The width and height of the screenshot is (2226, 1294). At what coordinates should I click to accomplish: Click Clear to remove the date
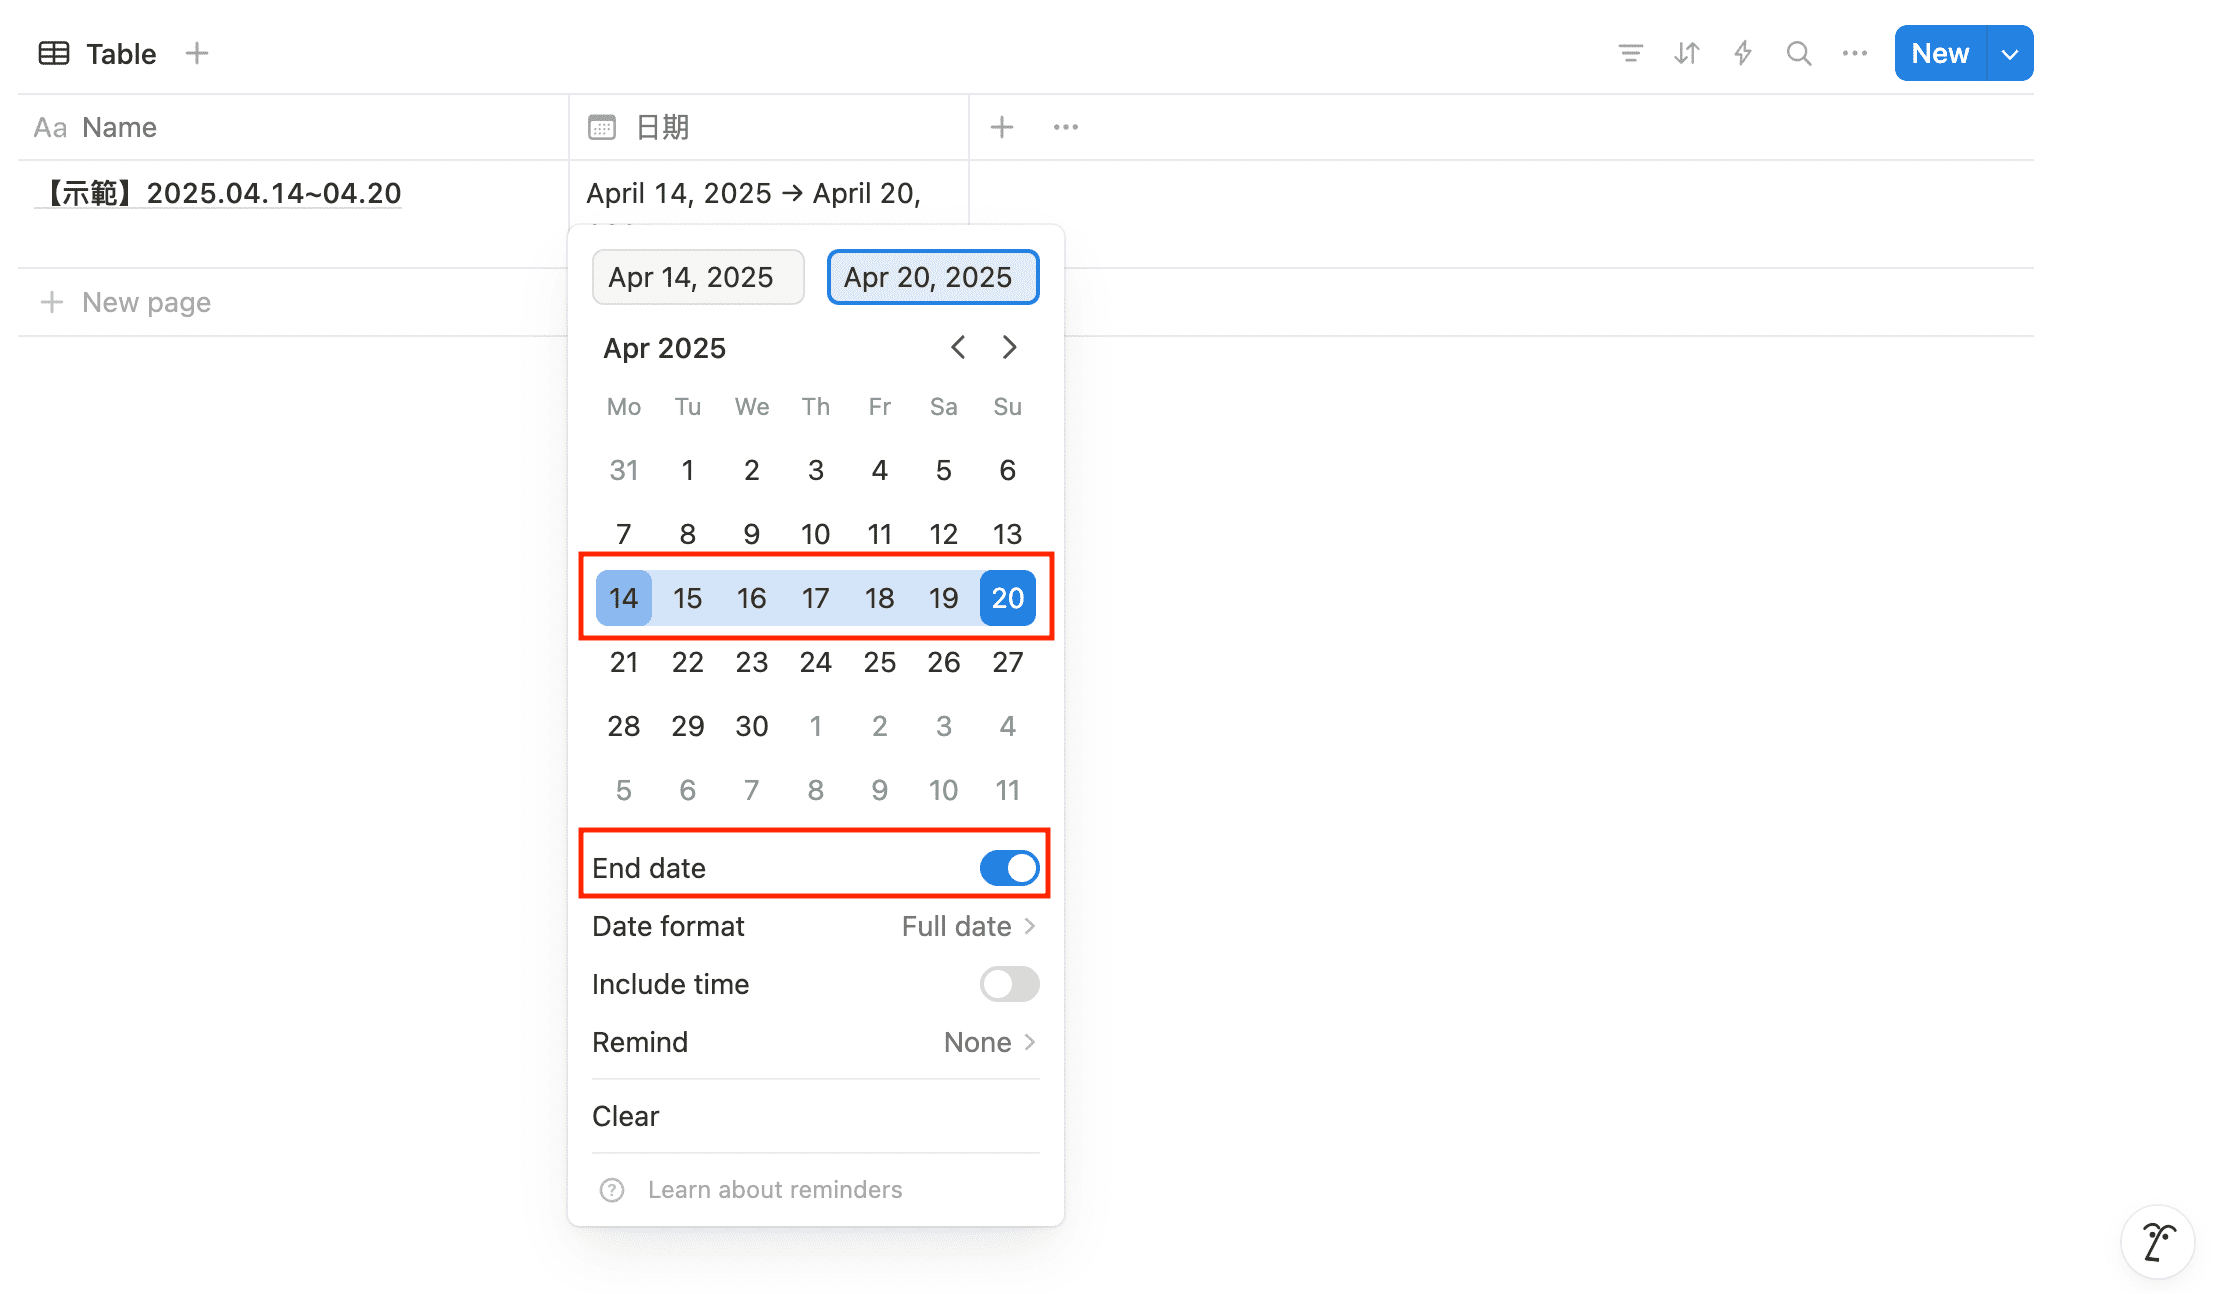(626, 1116)
